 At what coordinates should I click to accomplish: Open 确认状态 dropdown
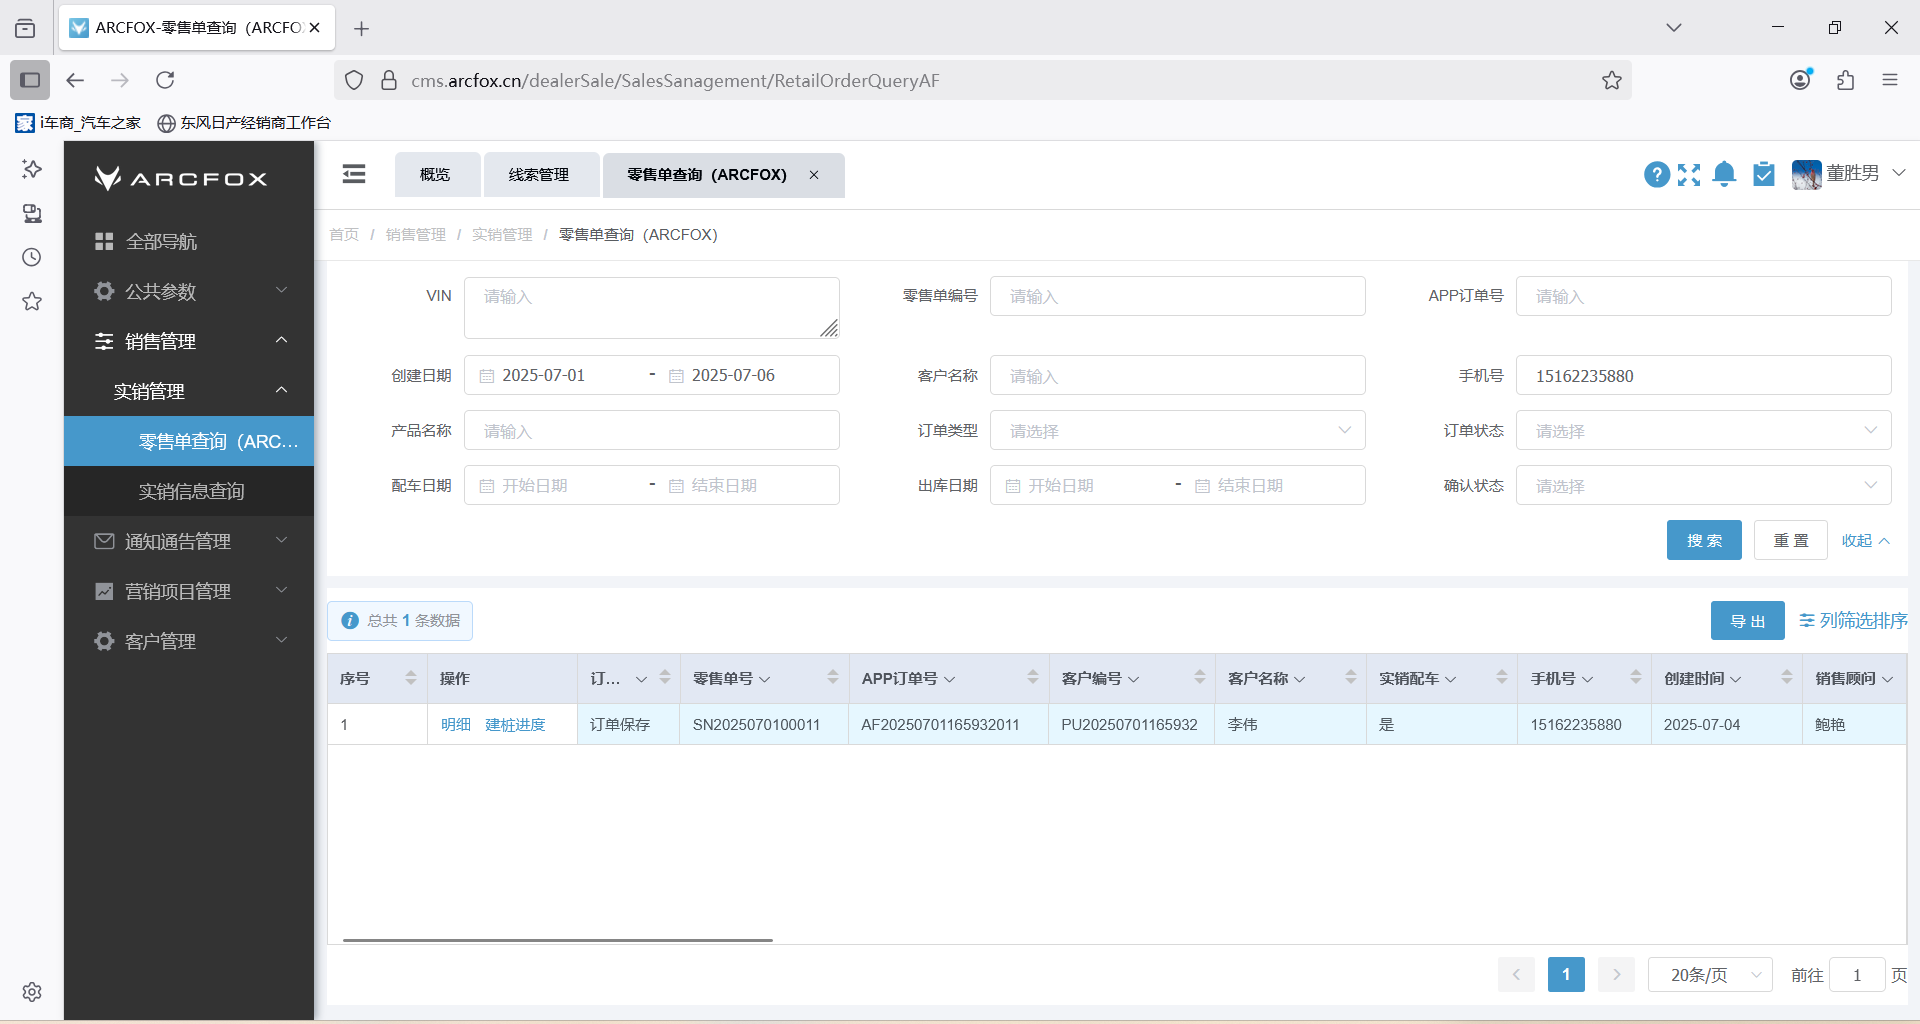pyautogui.click(x=1703, y=485)
